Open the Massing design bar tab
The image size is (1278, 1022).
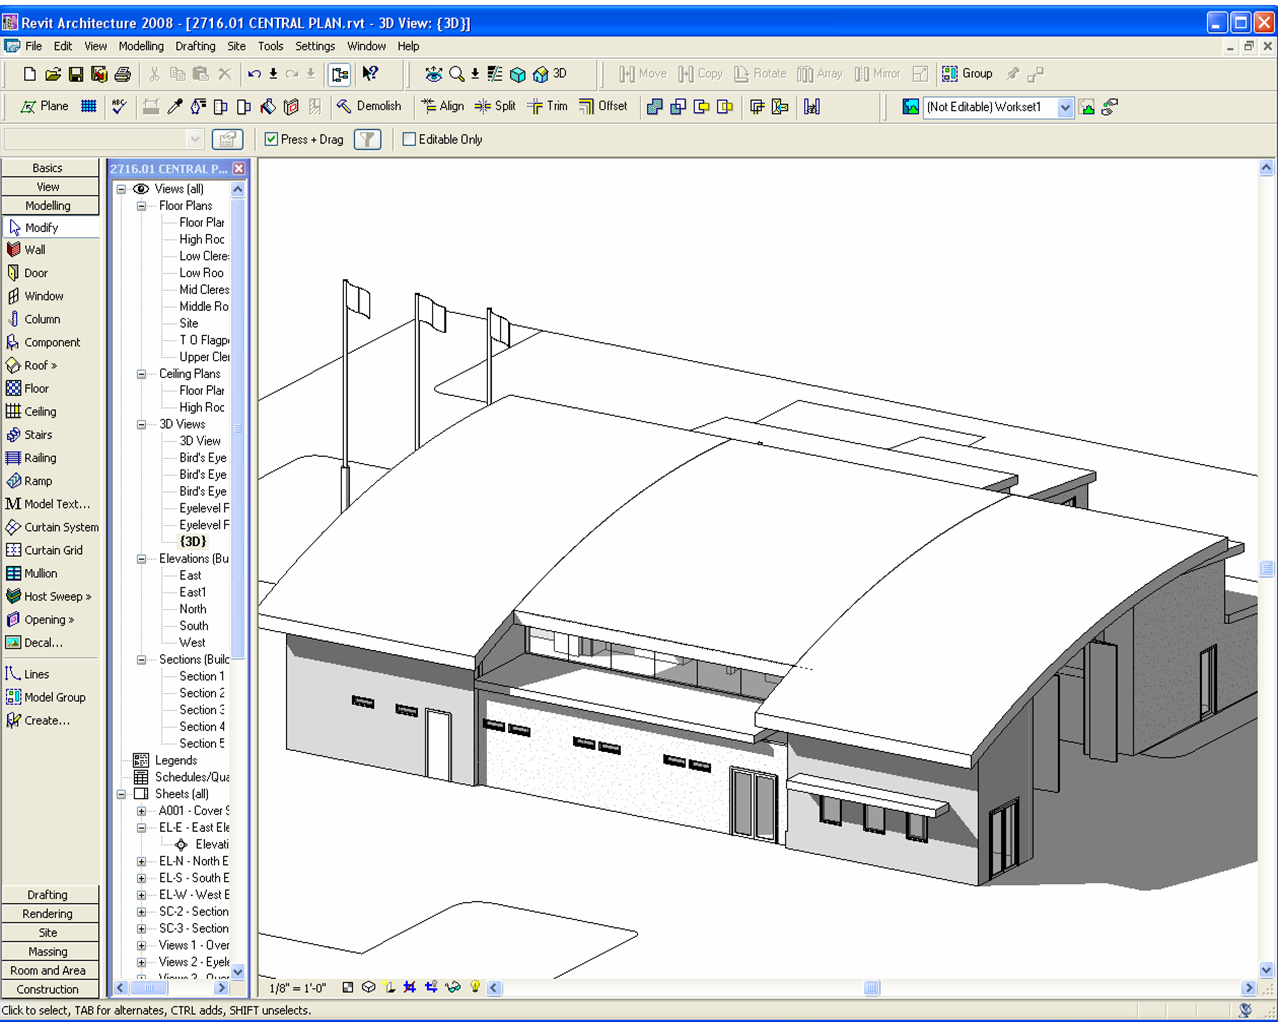click(x=48, y=952)
